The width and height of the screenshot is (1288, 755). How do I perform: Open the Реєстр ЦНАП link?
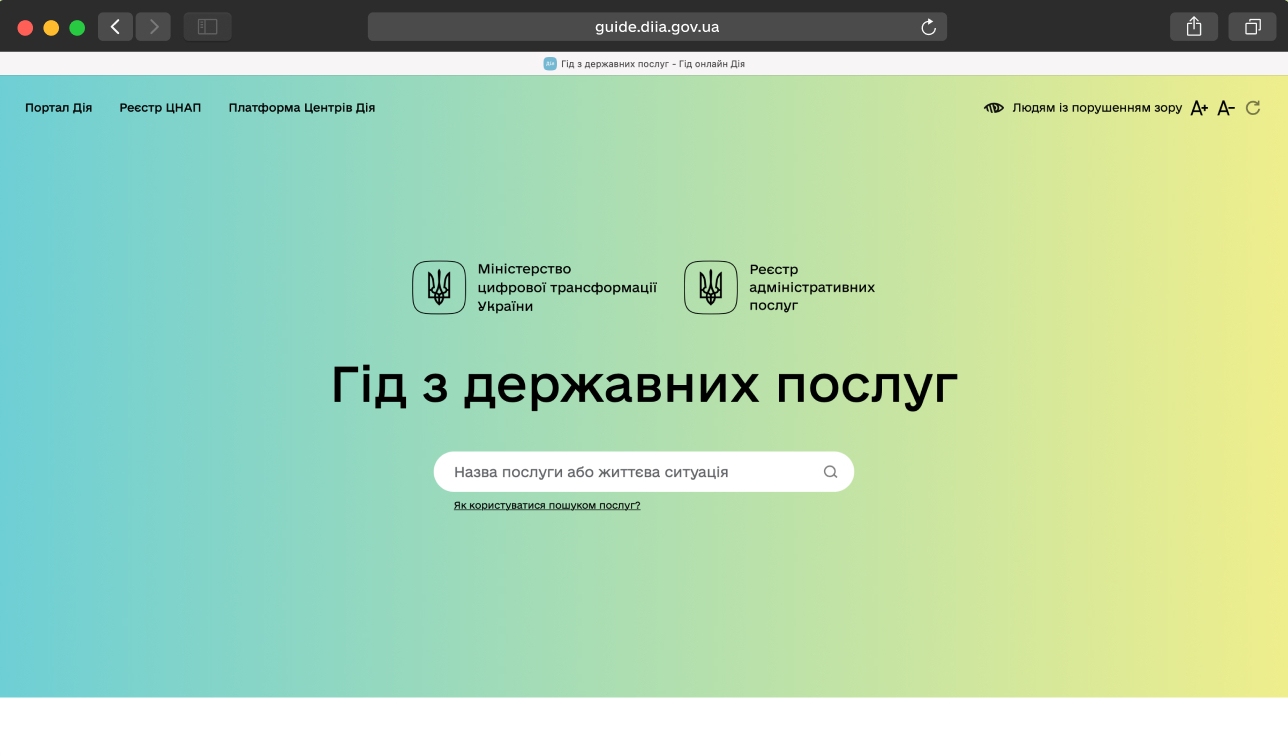160,108
